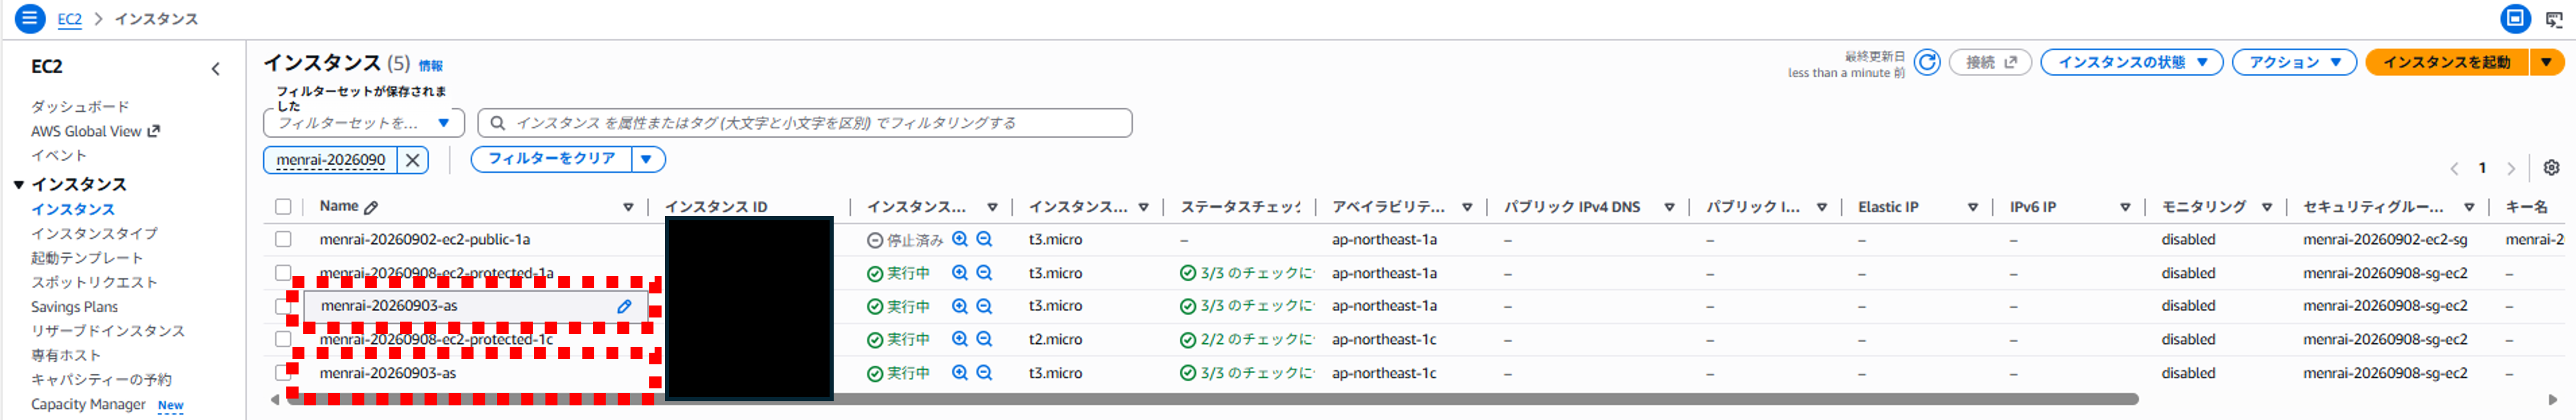Sort by モニタリング column arrow
Image resolution: width=2576 pixels, height=420 pixels.
(2266, 207)
